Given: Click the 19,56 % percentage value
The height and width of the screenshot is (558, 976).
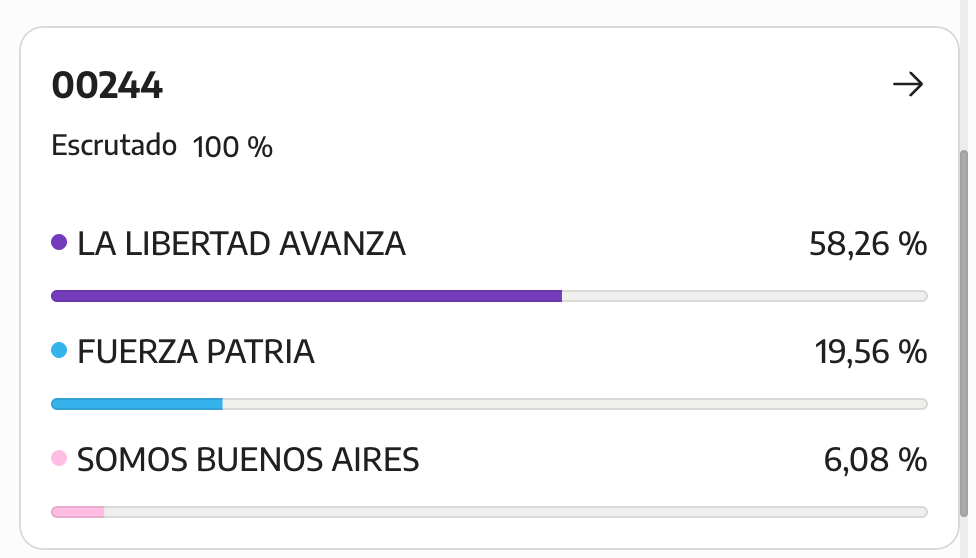Looking at the screenshot, I should 871,352.
